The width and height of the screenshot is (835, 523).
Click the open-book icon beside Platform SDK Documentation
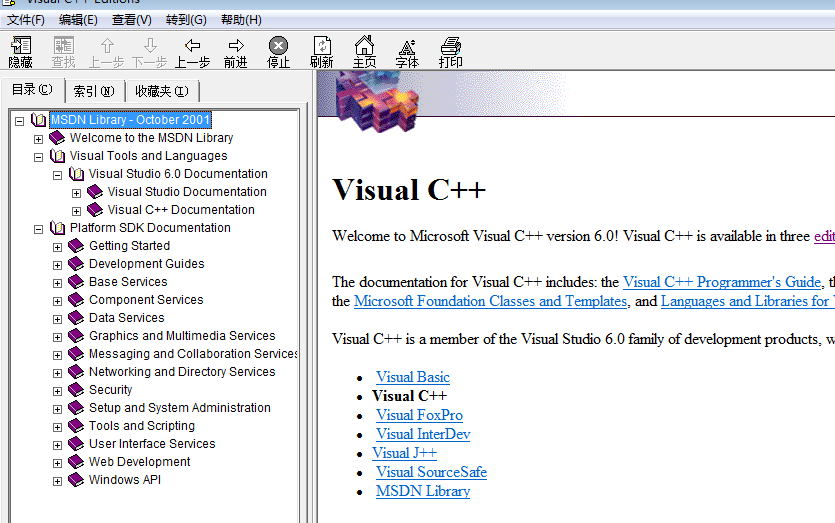(x=58, y=228)
